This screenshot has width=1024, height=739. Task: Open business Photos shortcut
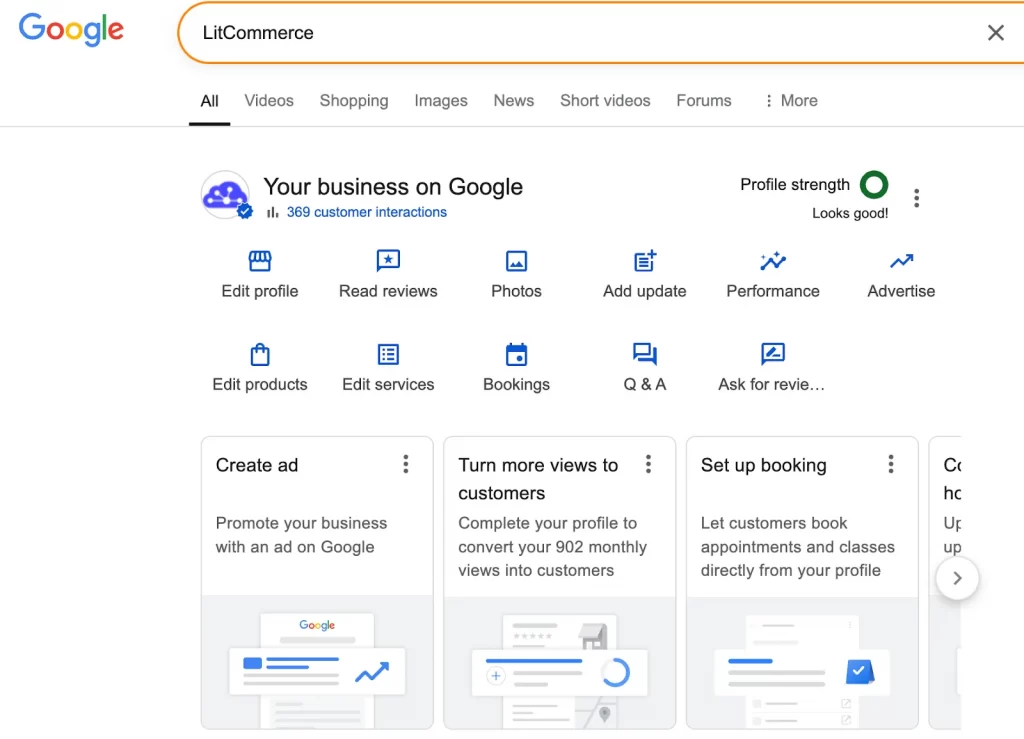pos(516,274)
